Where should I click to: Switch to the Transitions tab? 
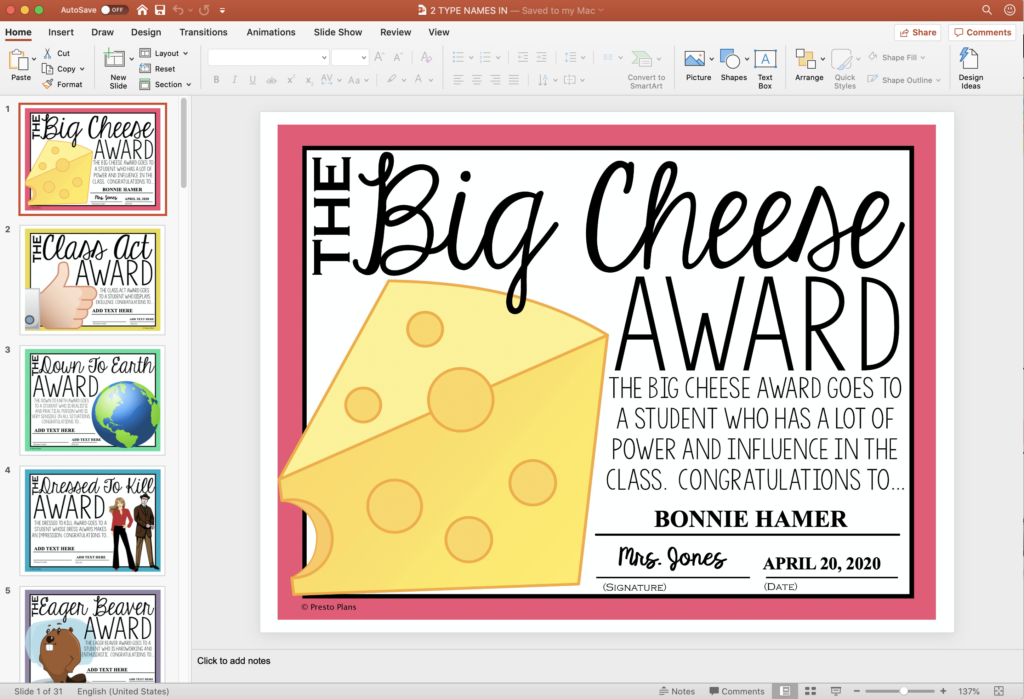click(x=203, y=32)
